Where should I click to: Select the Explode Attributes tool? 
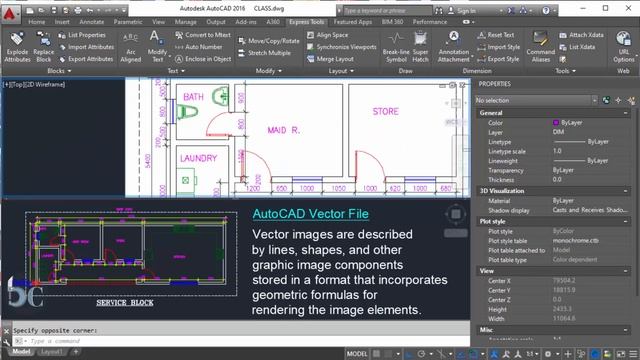click(x=17, y=47)
